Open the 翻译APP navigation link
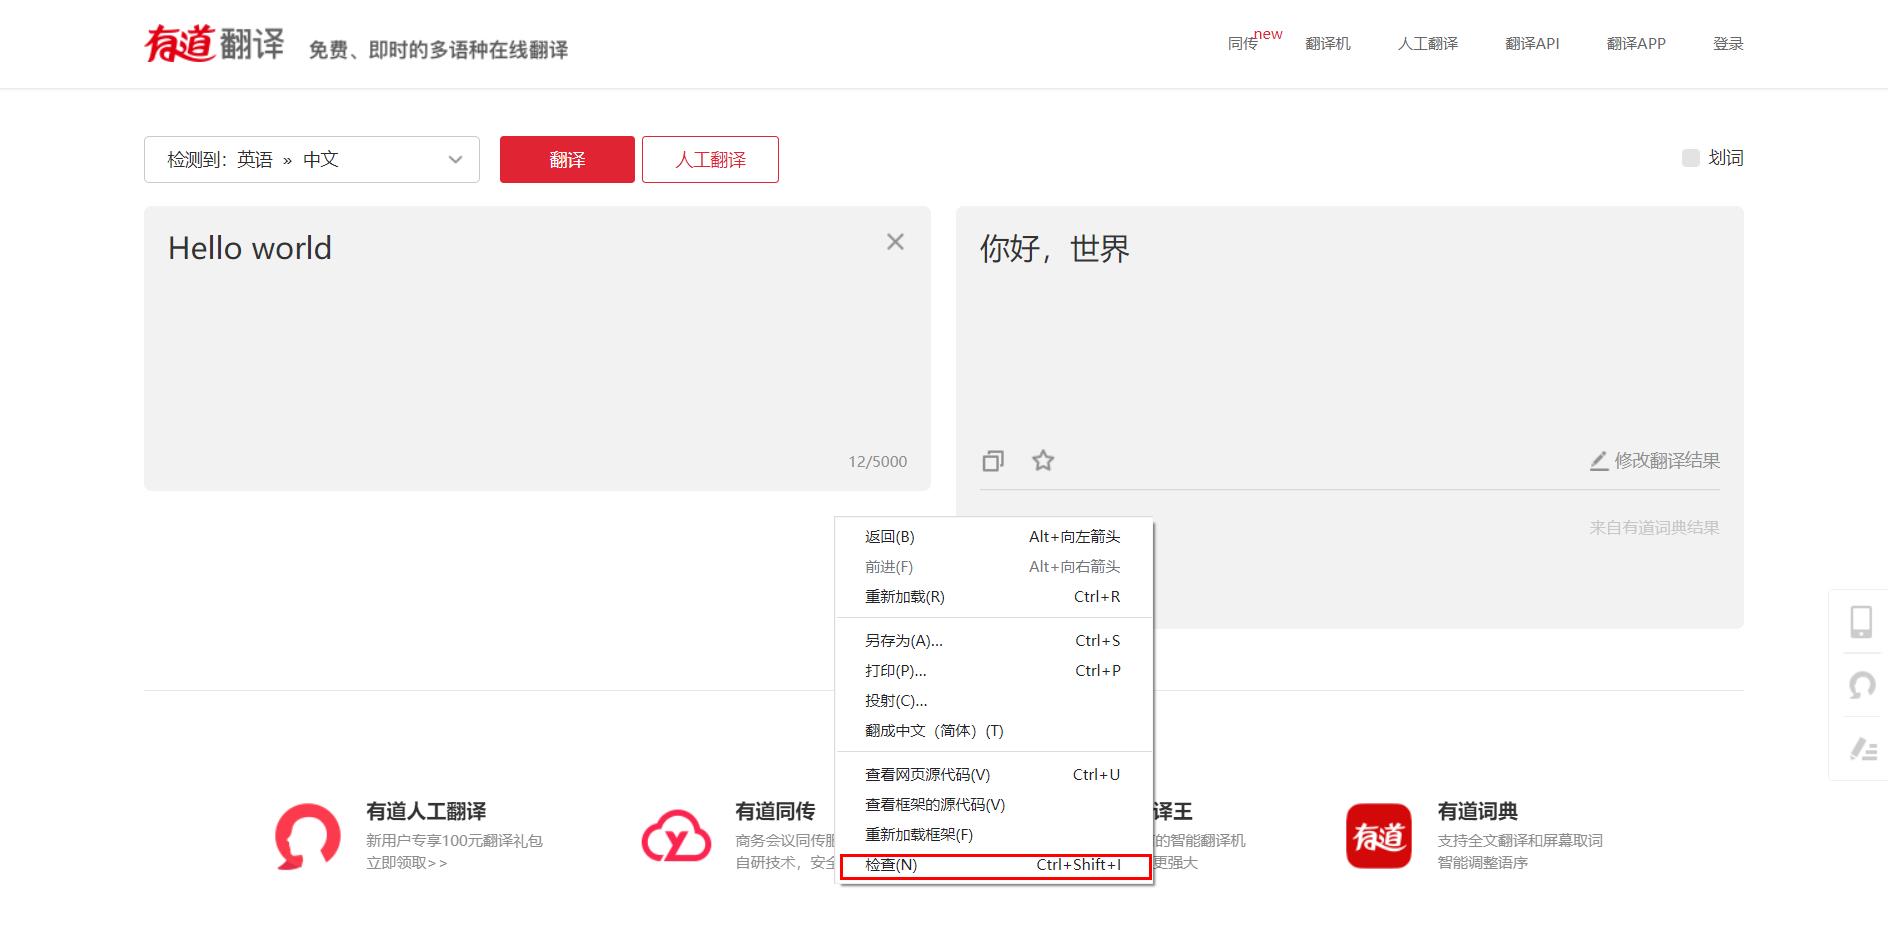Screen dimensions: 1888x928 click(1636, 44)
